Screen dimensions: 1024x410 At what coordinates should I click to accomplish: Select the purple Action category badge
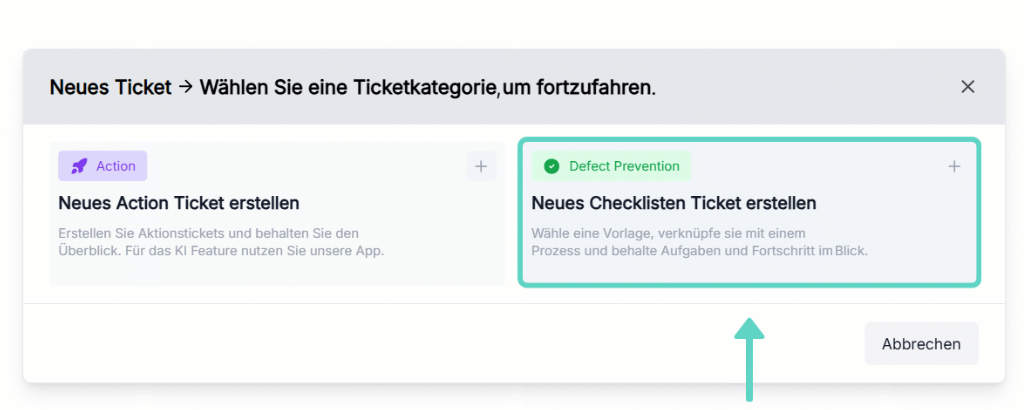[103, 166]
